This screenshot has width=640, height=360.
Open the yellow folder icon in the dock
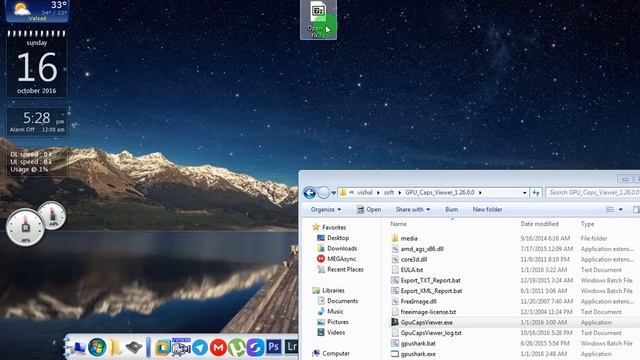coord(116,347)
